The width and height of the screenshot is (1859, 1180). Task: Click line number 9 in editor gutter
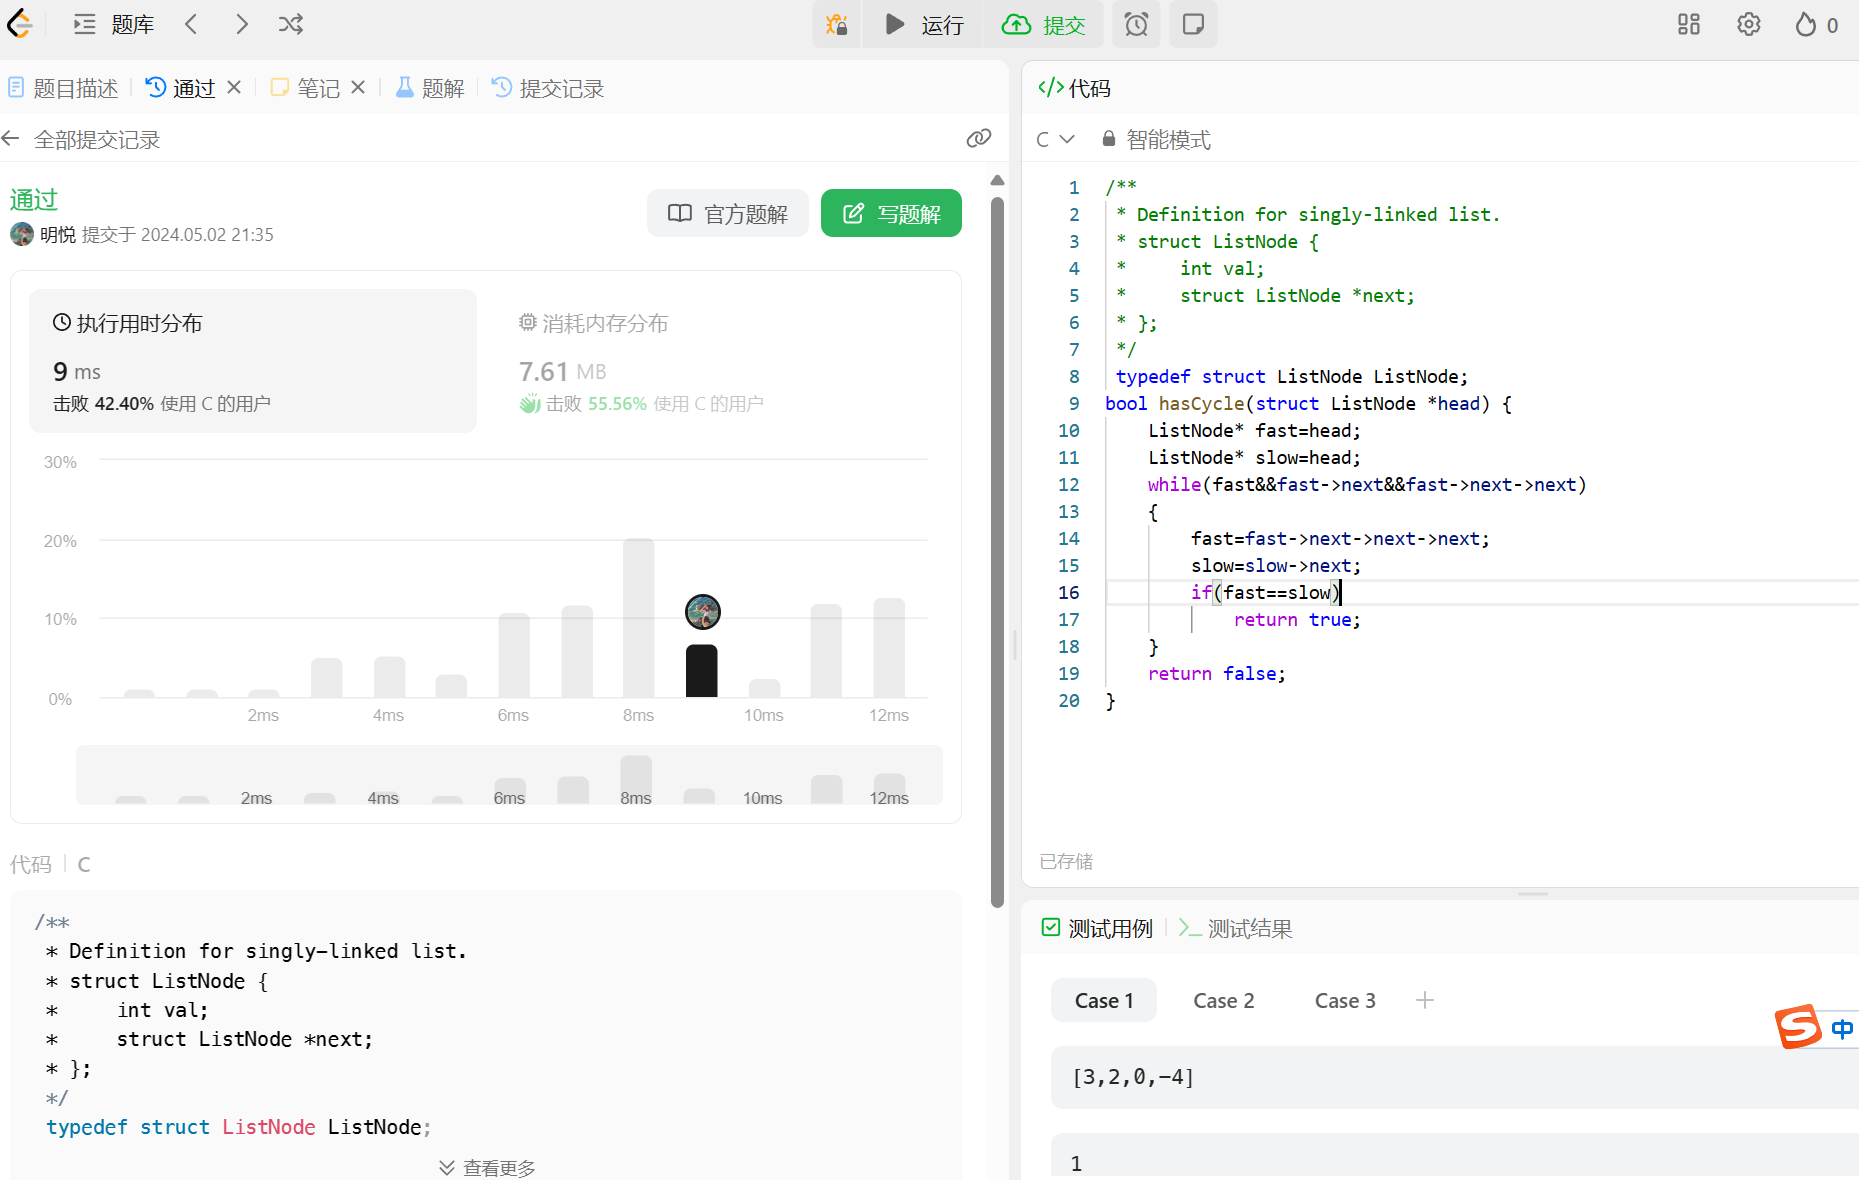[1074, 404]
